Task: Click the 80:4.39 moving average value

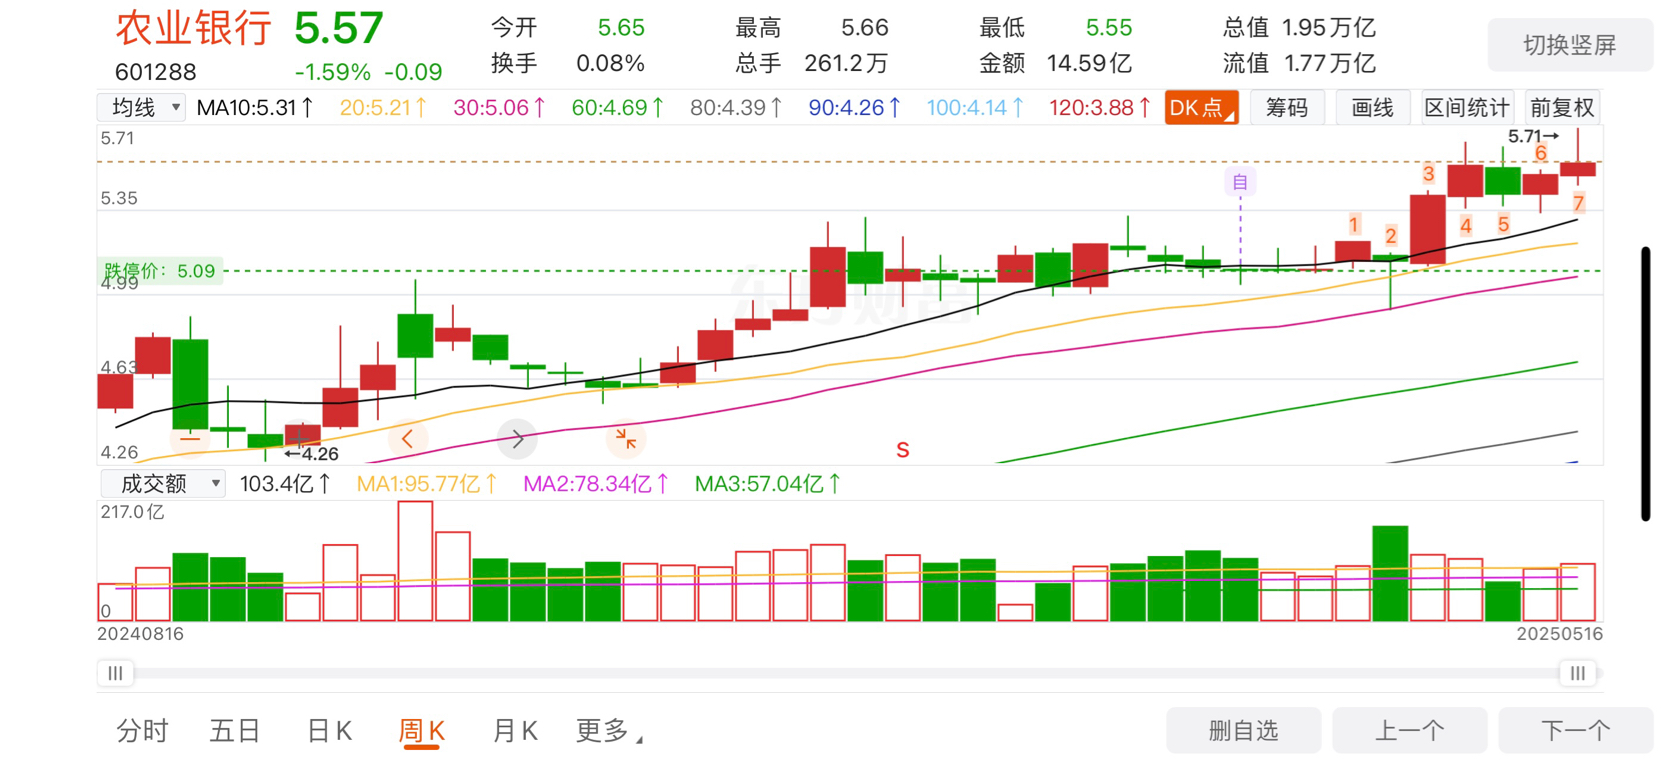Action: click(x=735, y=107)
